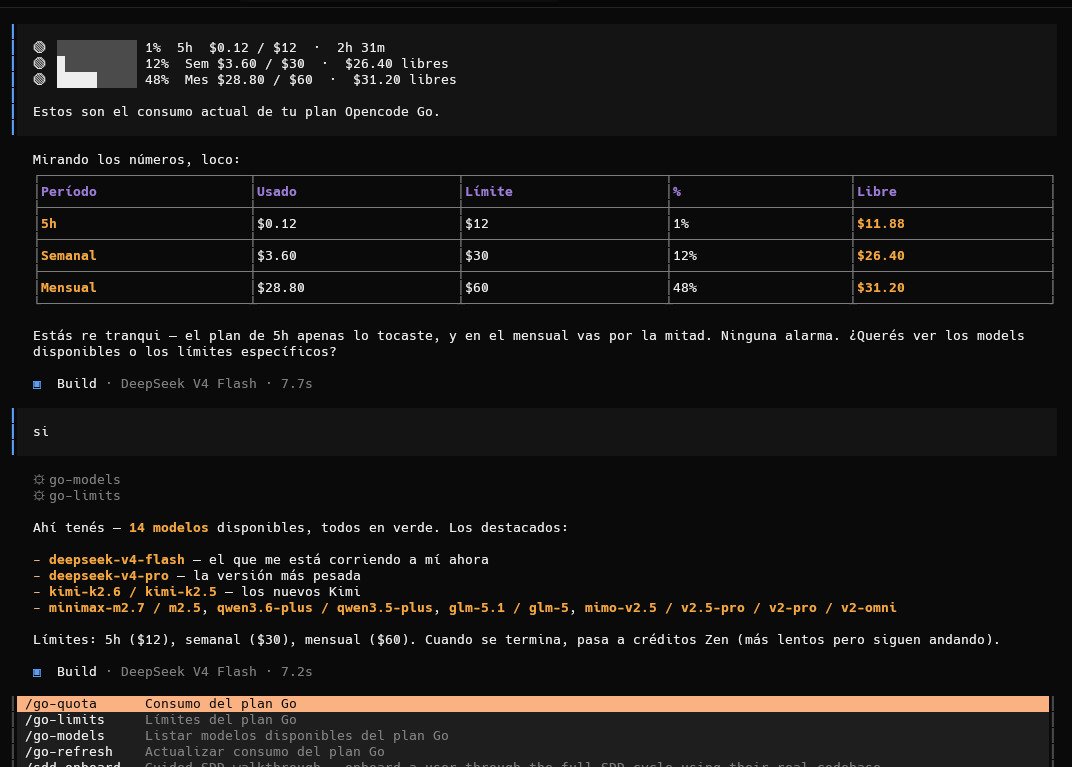Screen dimensions: 1072x767
Task: Click the '14 modelos' highlighted text
Action: click(168, 528)
